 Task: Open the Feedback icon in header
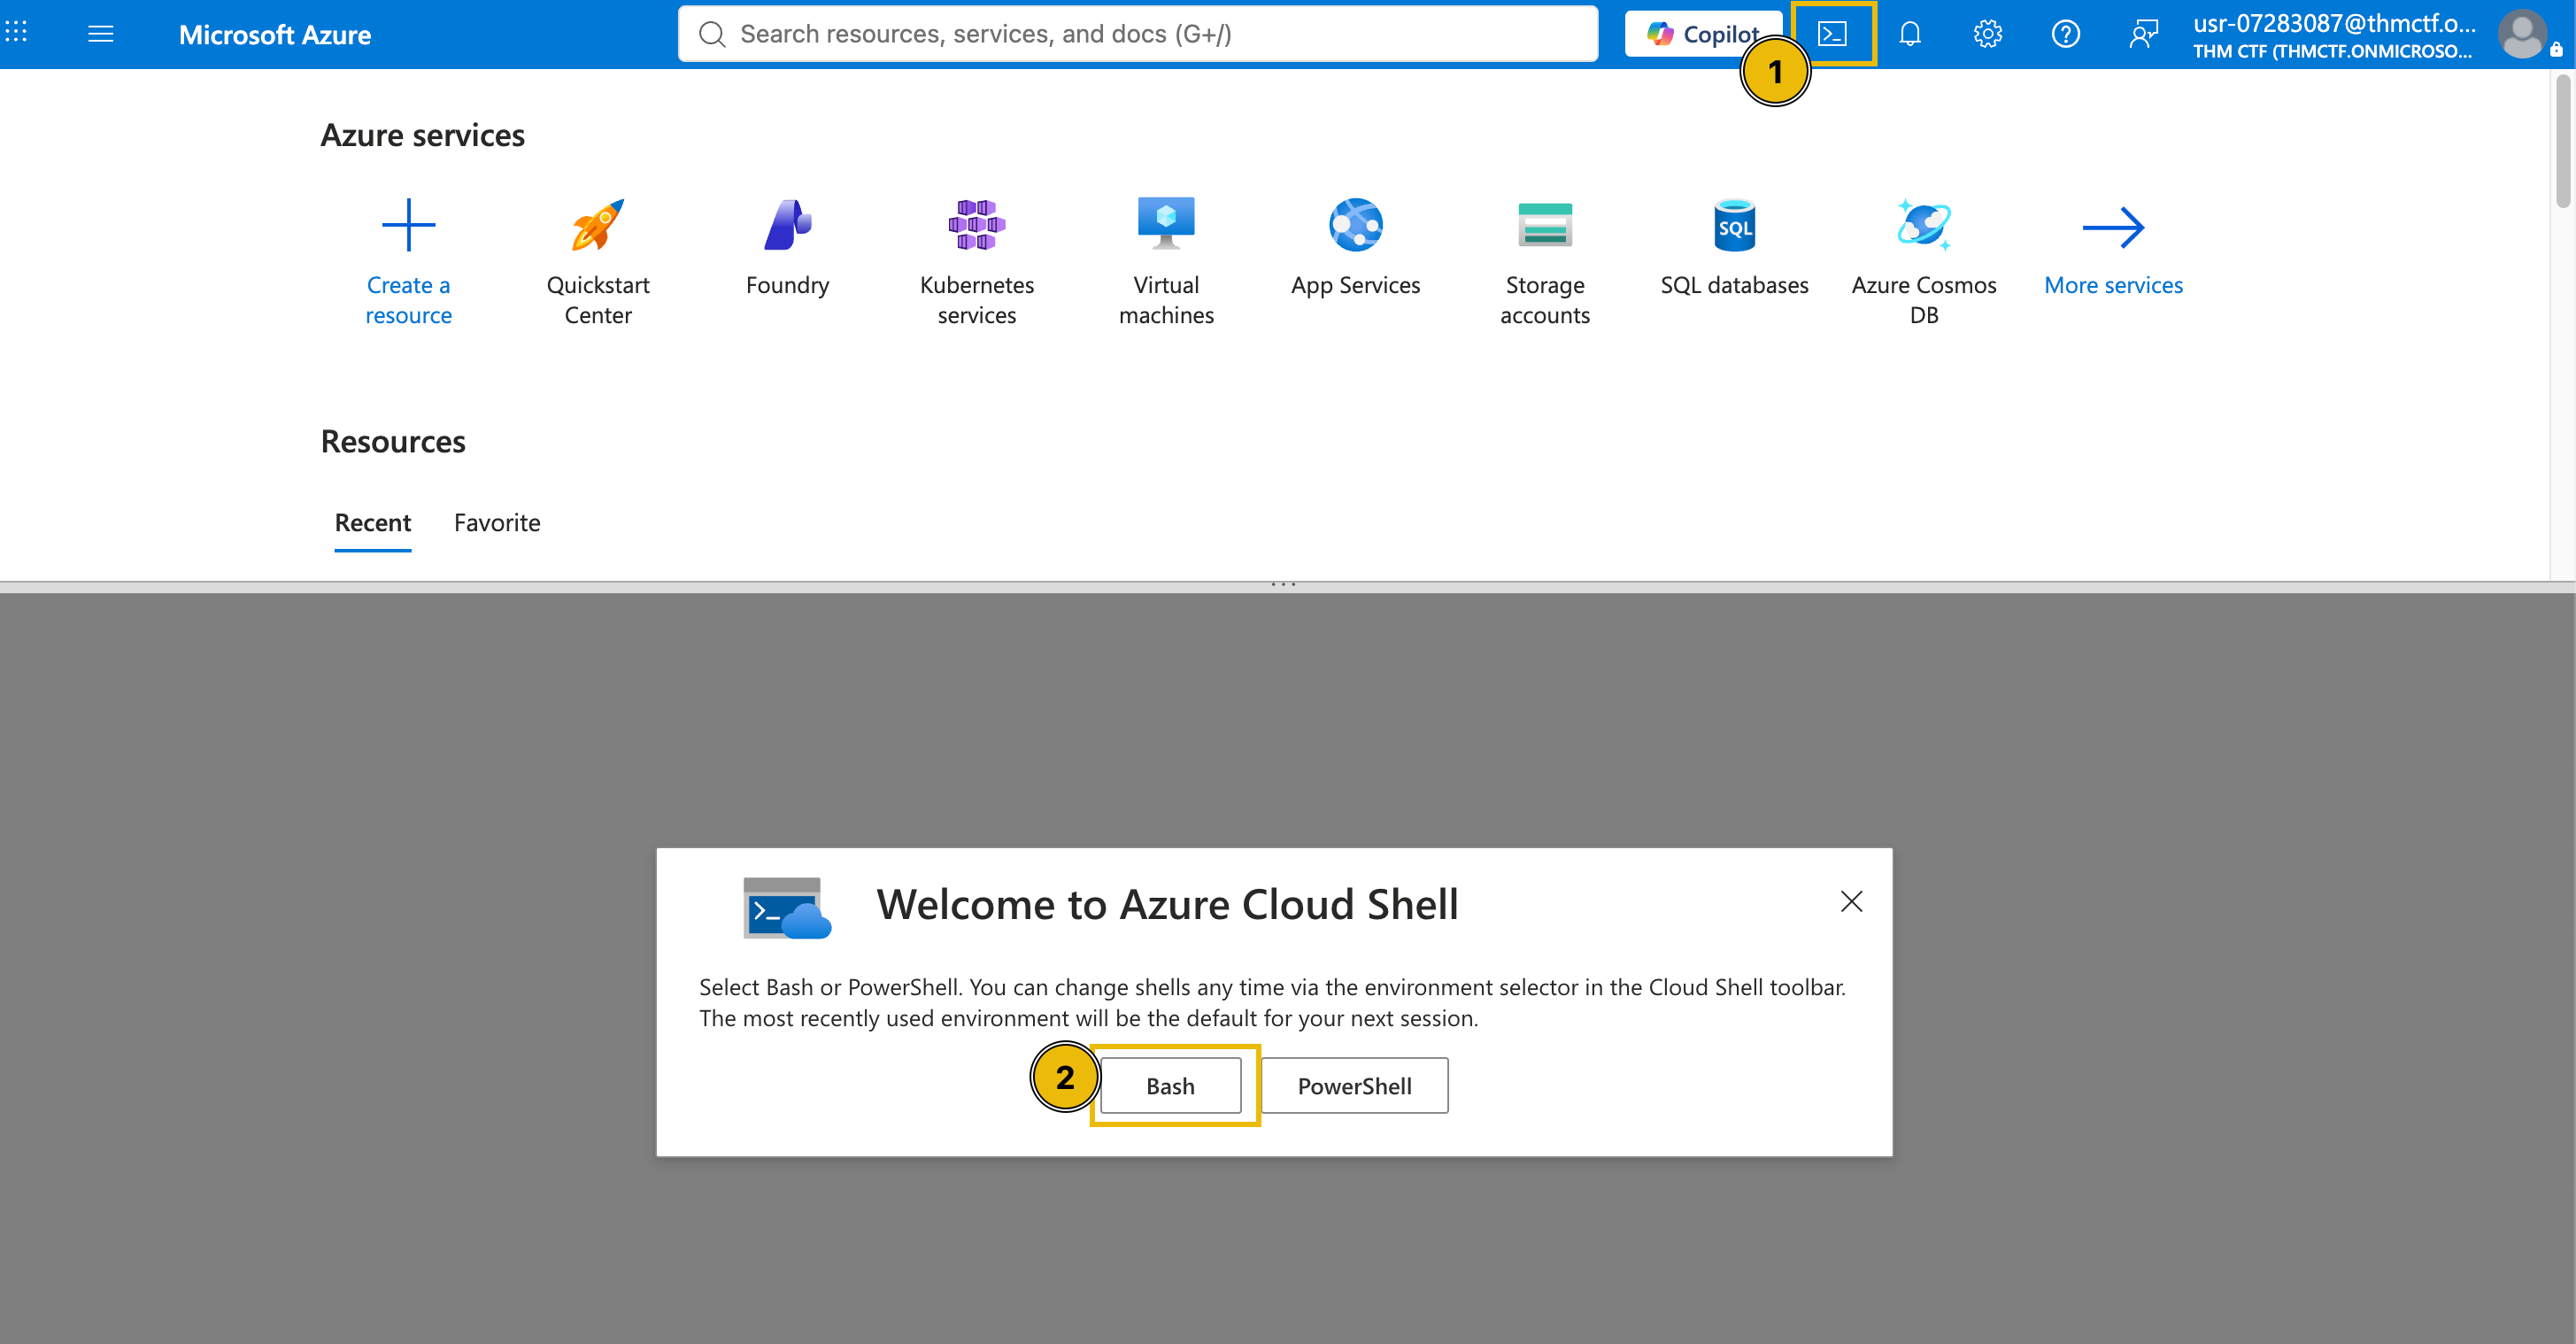click(2144, 34)
